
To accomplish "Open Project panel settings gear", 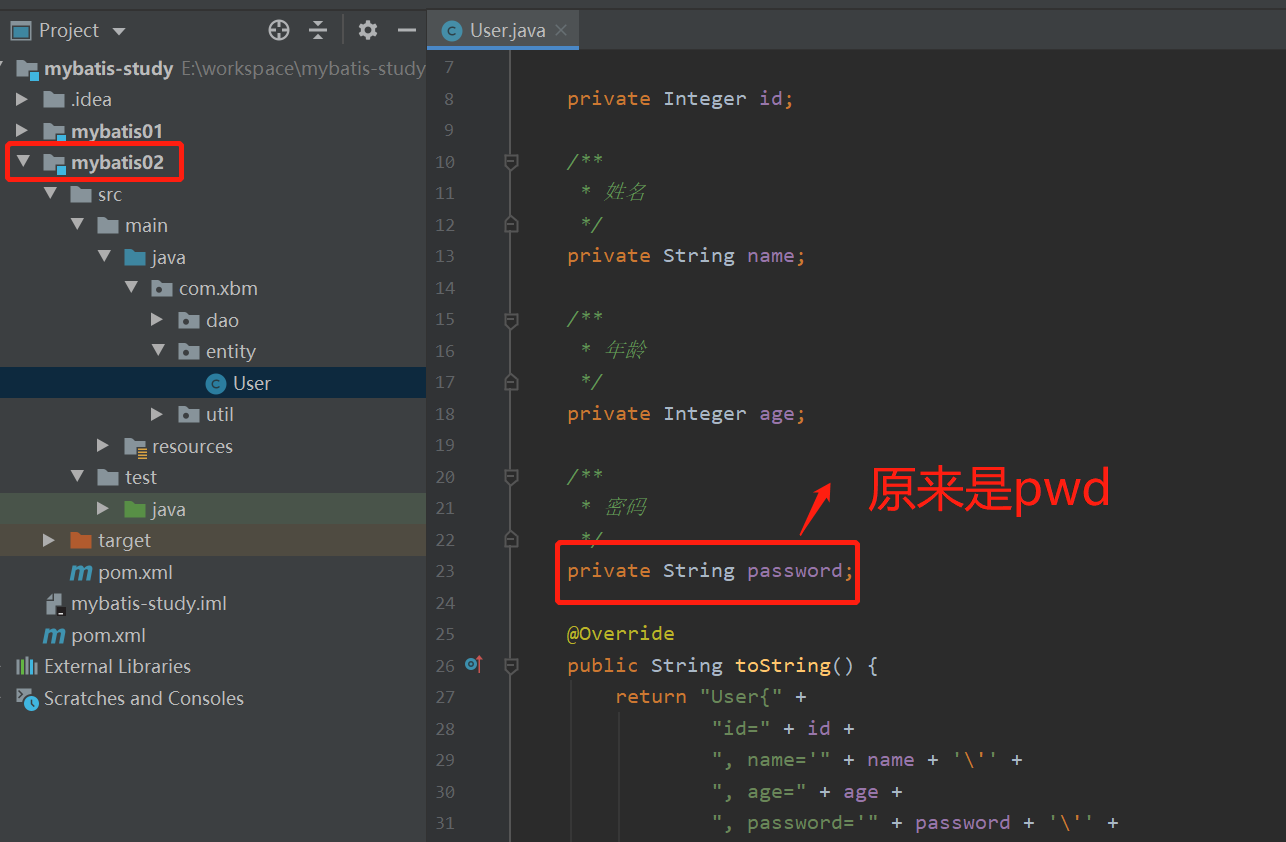I will pos(368,31).
